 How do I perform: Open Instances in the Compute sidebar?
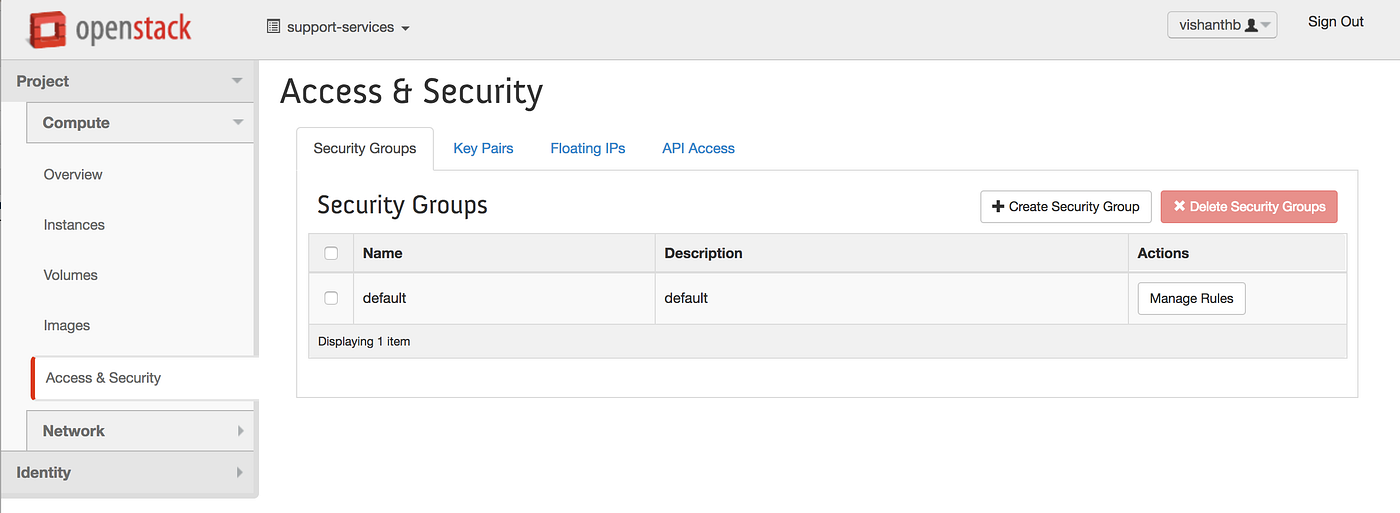[74, 225]
